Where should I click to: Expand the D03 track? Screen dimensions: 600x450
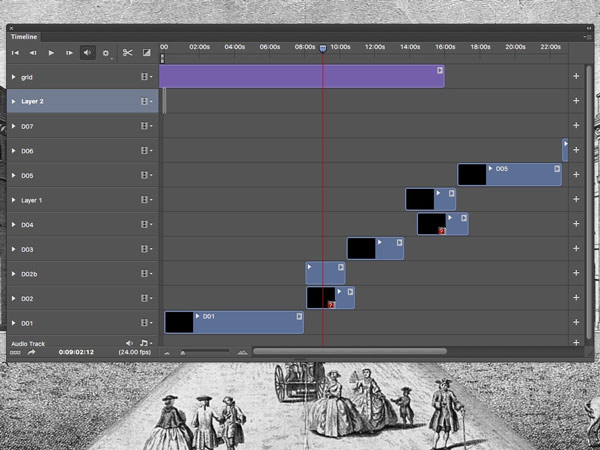point(13,249)
